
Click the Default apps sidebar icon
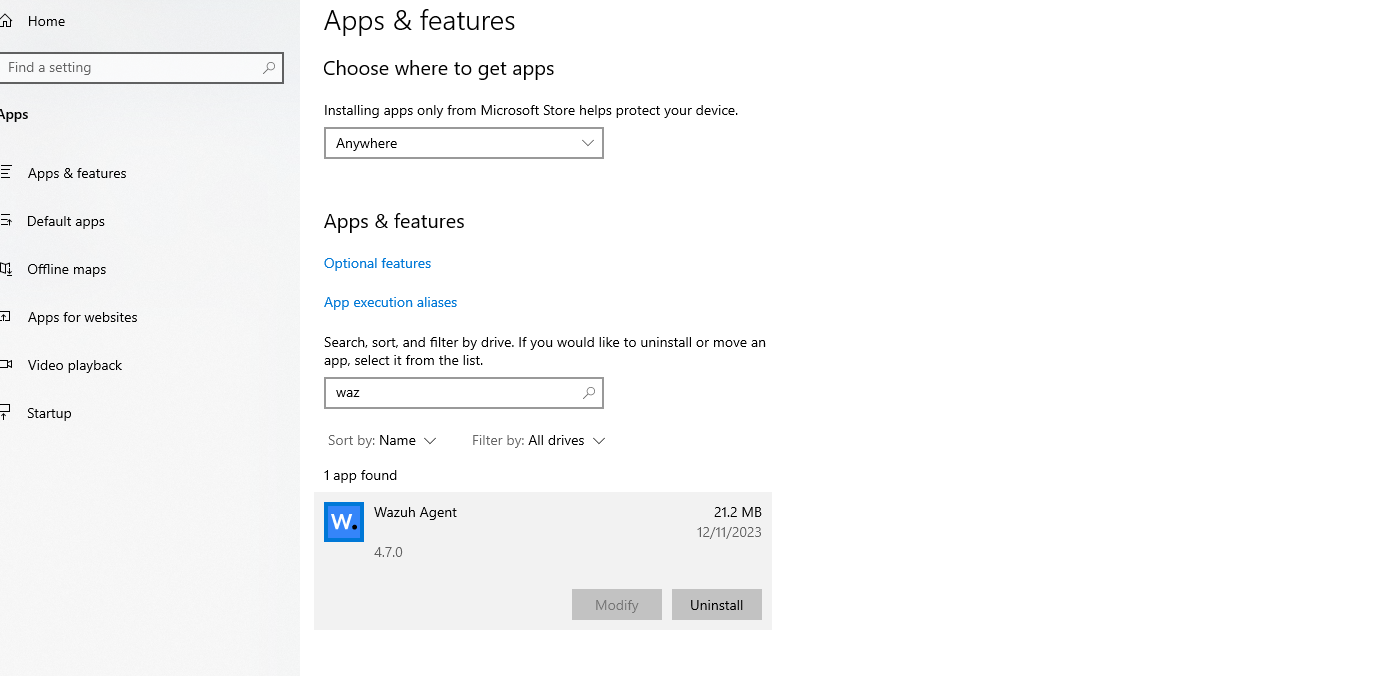point(6,221)
